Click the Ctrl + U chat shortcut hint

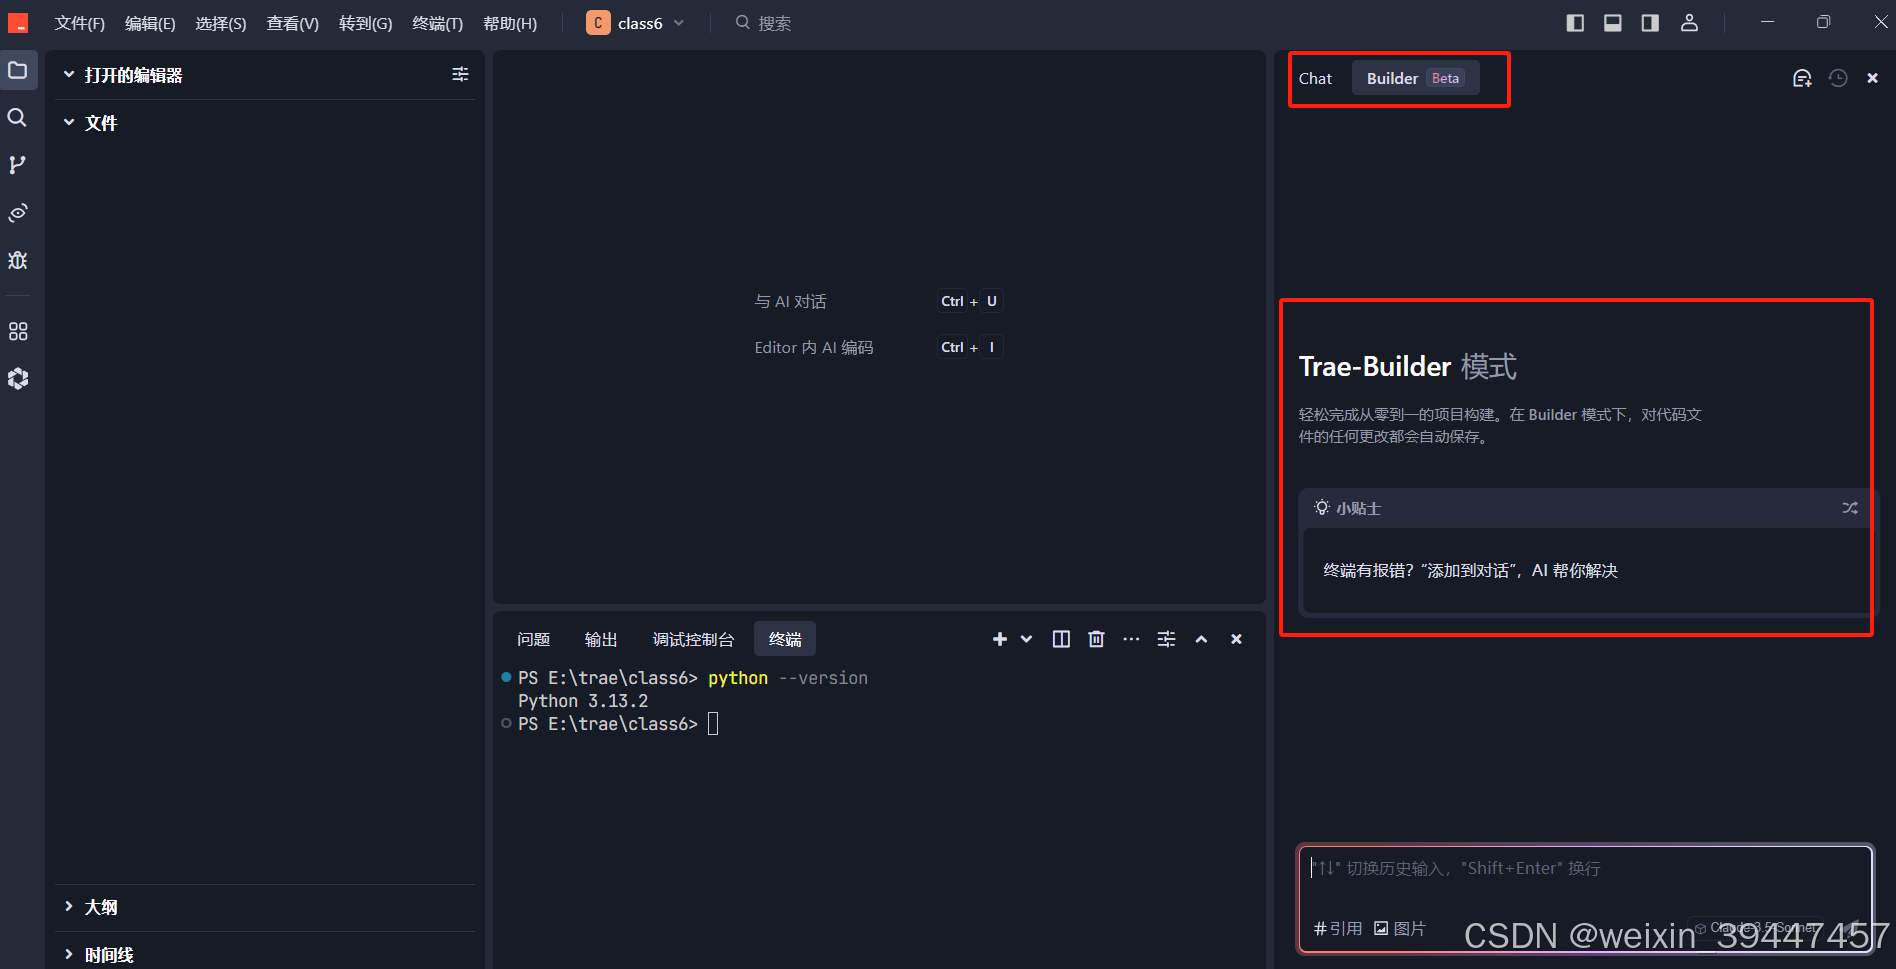[969, 301]
